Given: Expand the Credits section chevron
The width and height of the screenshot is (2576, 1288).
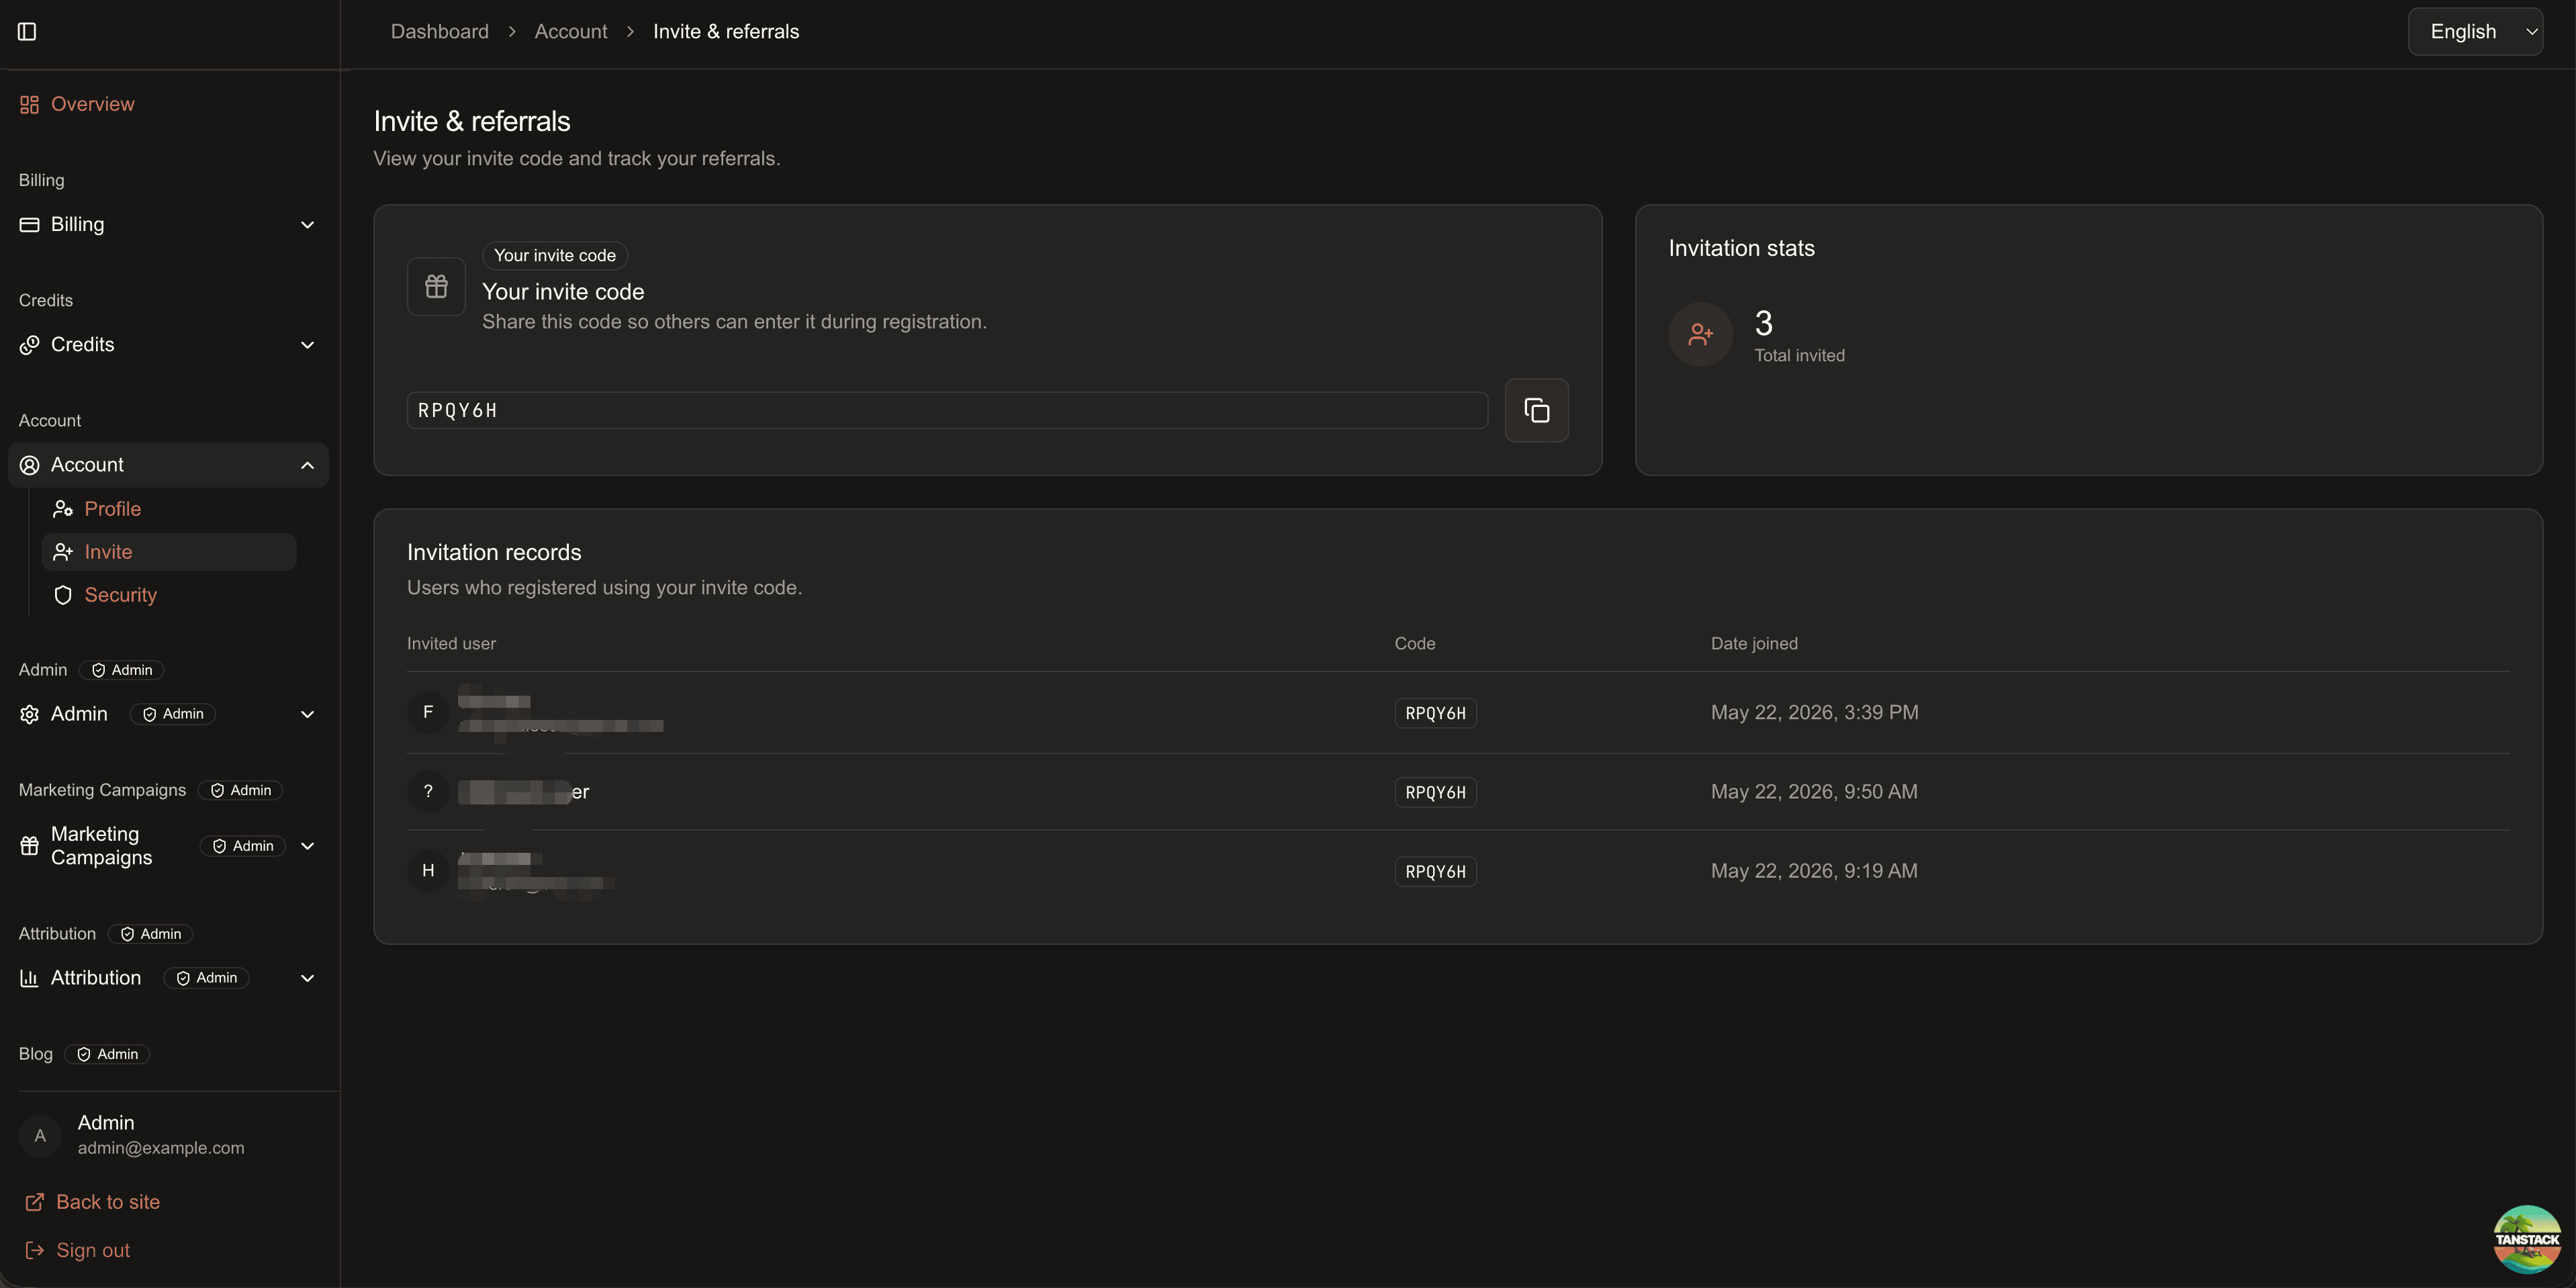Looking at the screenshot, I should coord(307,345).
